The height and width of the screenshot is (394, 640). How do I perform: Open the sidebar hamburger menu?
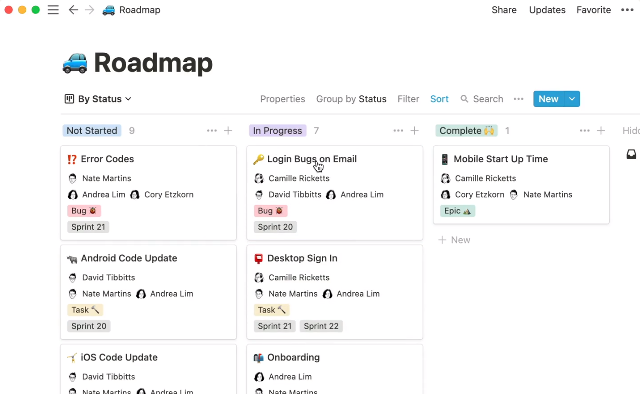click(x=53, y=10)
